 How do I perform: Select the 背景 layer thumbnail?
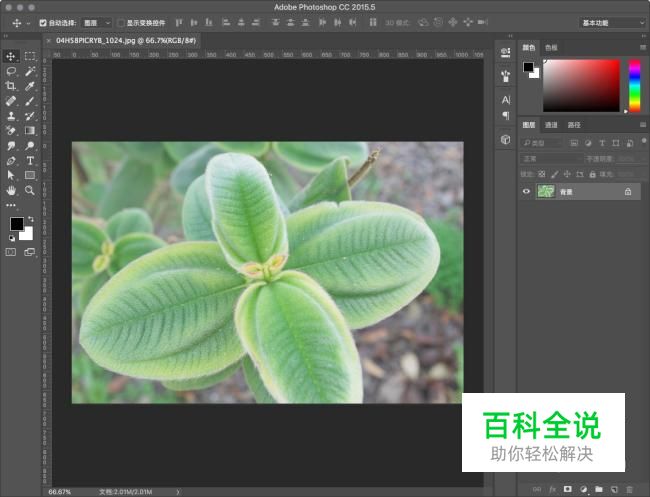[x=546, y=191]
